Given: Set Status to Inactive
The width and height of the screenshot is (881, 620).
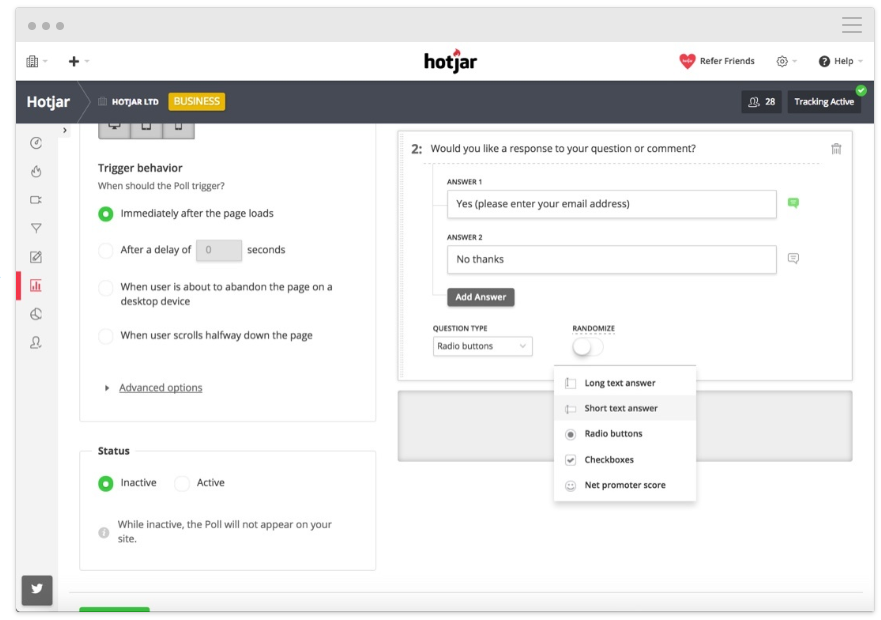Looking at the screenshot, I should (106, 483).
